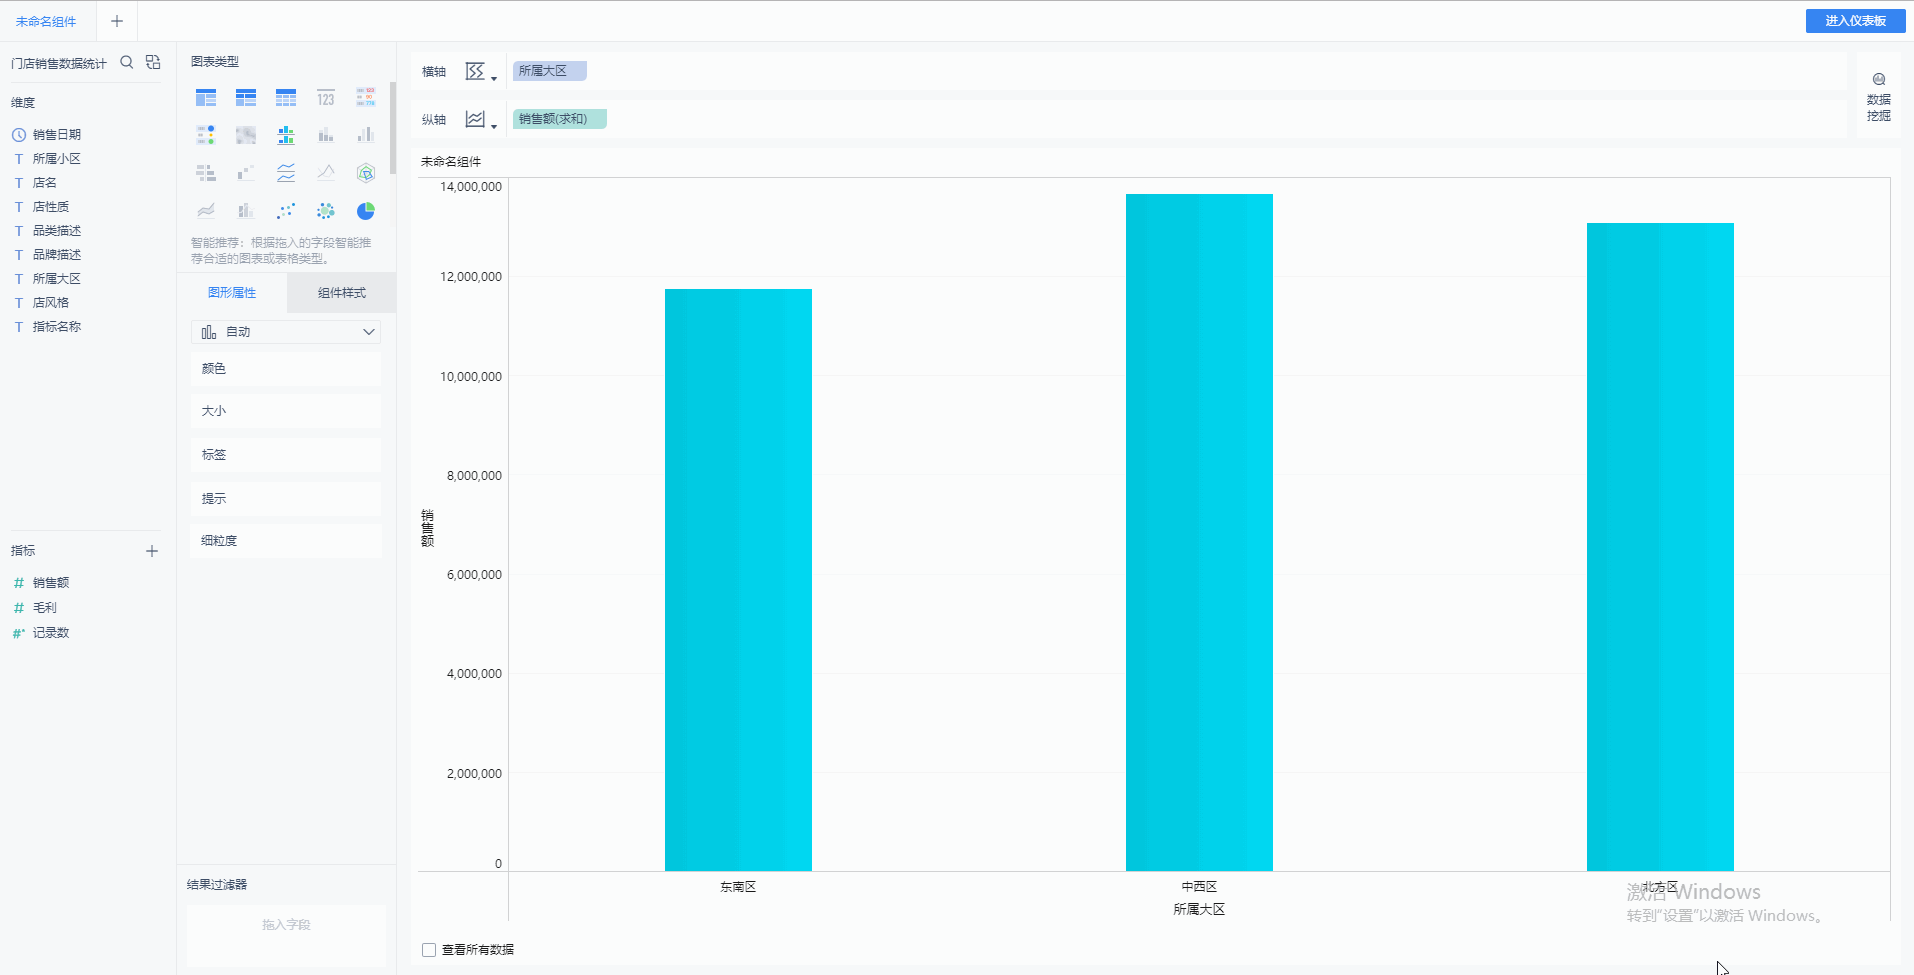This screenshot has height=975, width=1914.
Task: Select the 销售日期 dimension field
Action: 57,135
